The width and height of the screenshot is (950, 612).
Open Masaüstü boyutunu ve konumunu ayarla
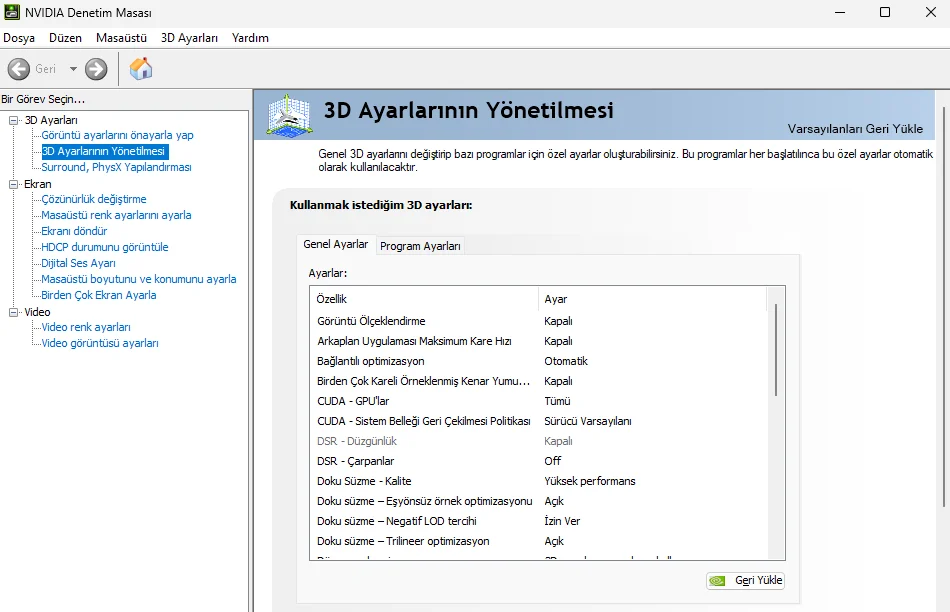tap(139, 279)
